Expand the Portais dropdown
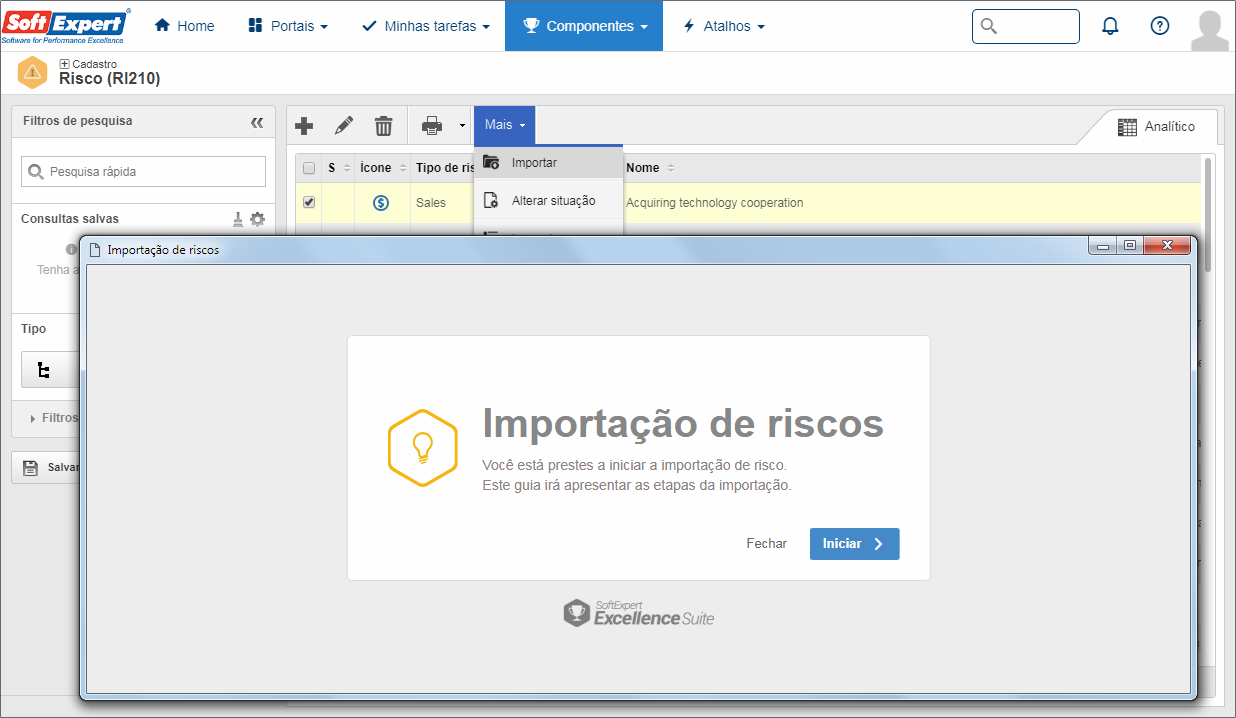Viewport: 1236px width, 718px height. click(x=287, y=26)
